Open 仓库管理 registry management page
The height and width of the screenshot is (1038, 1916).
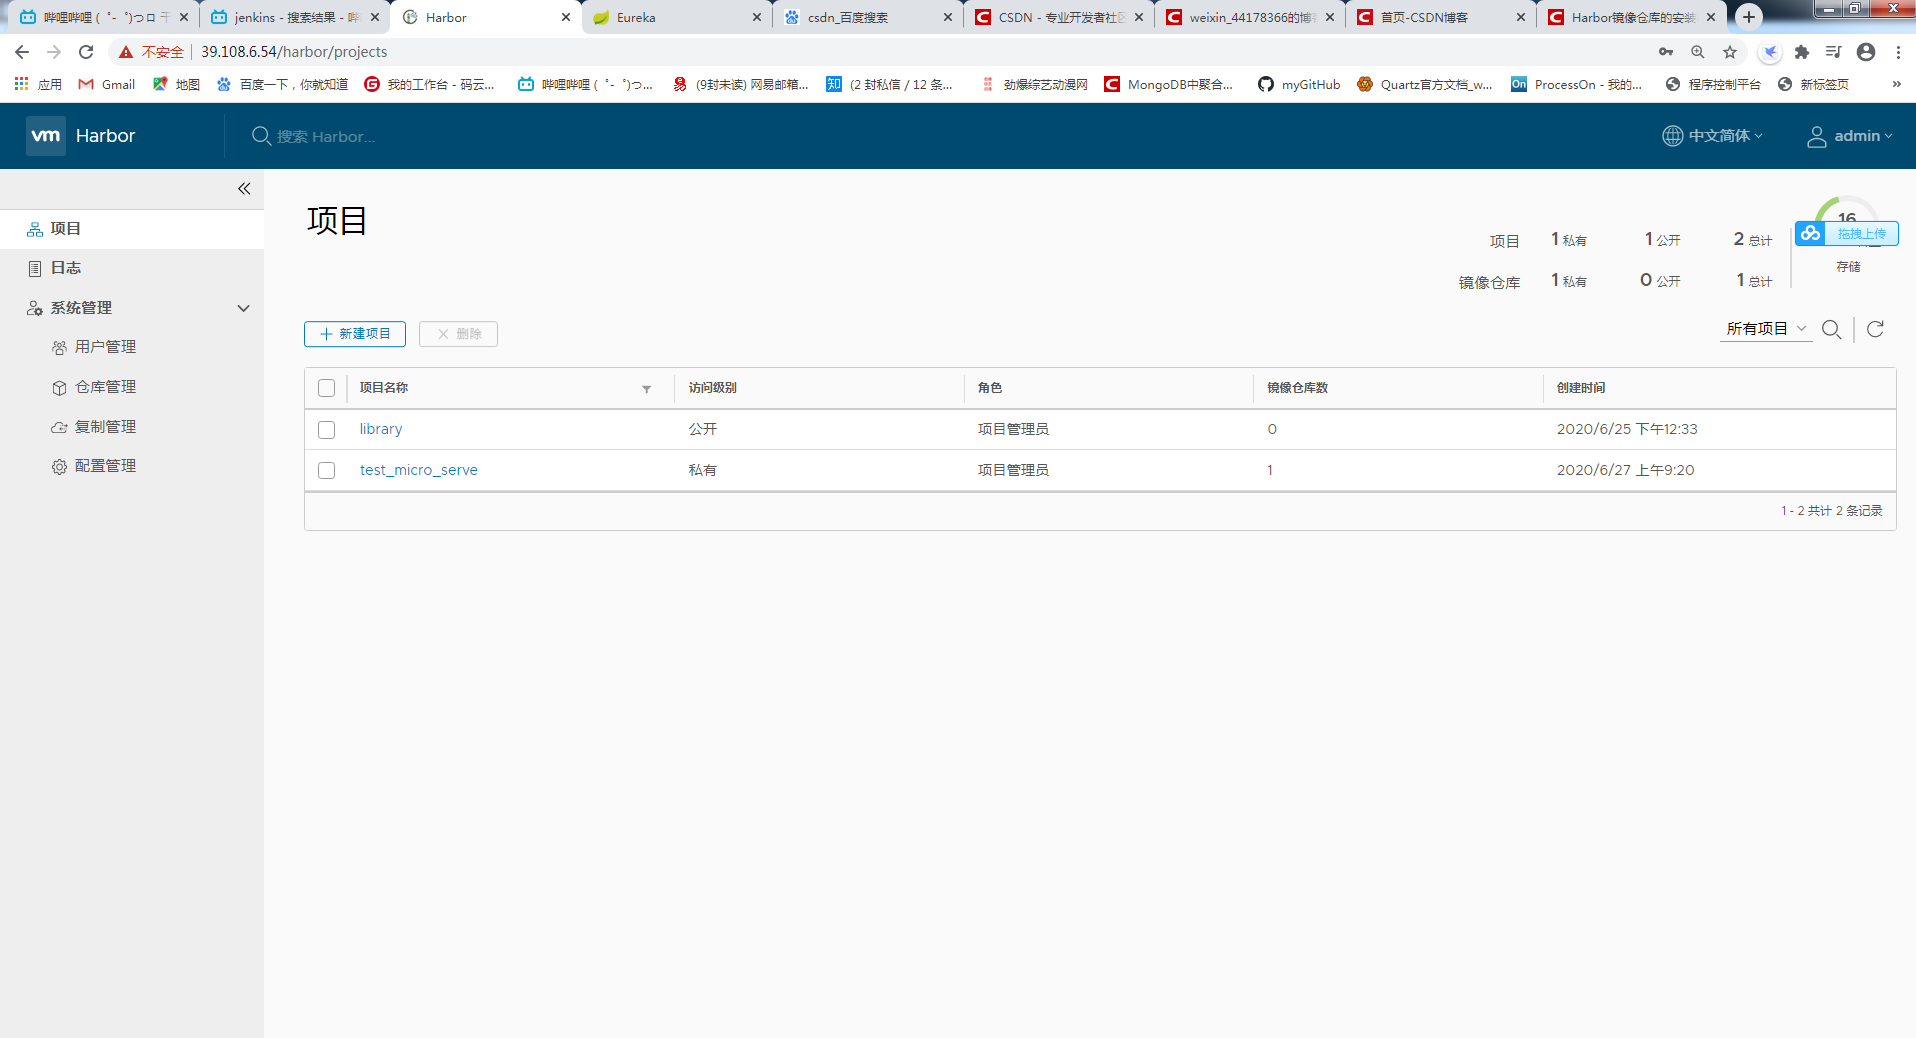[x=104, y=386]
